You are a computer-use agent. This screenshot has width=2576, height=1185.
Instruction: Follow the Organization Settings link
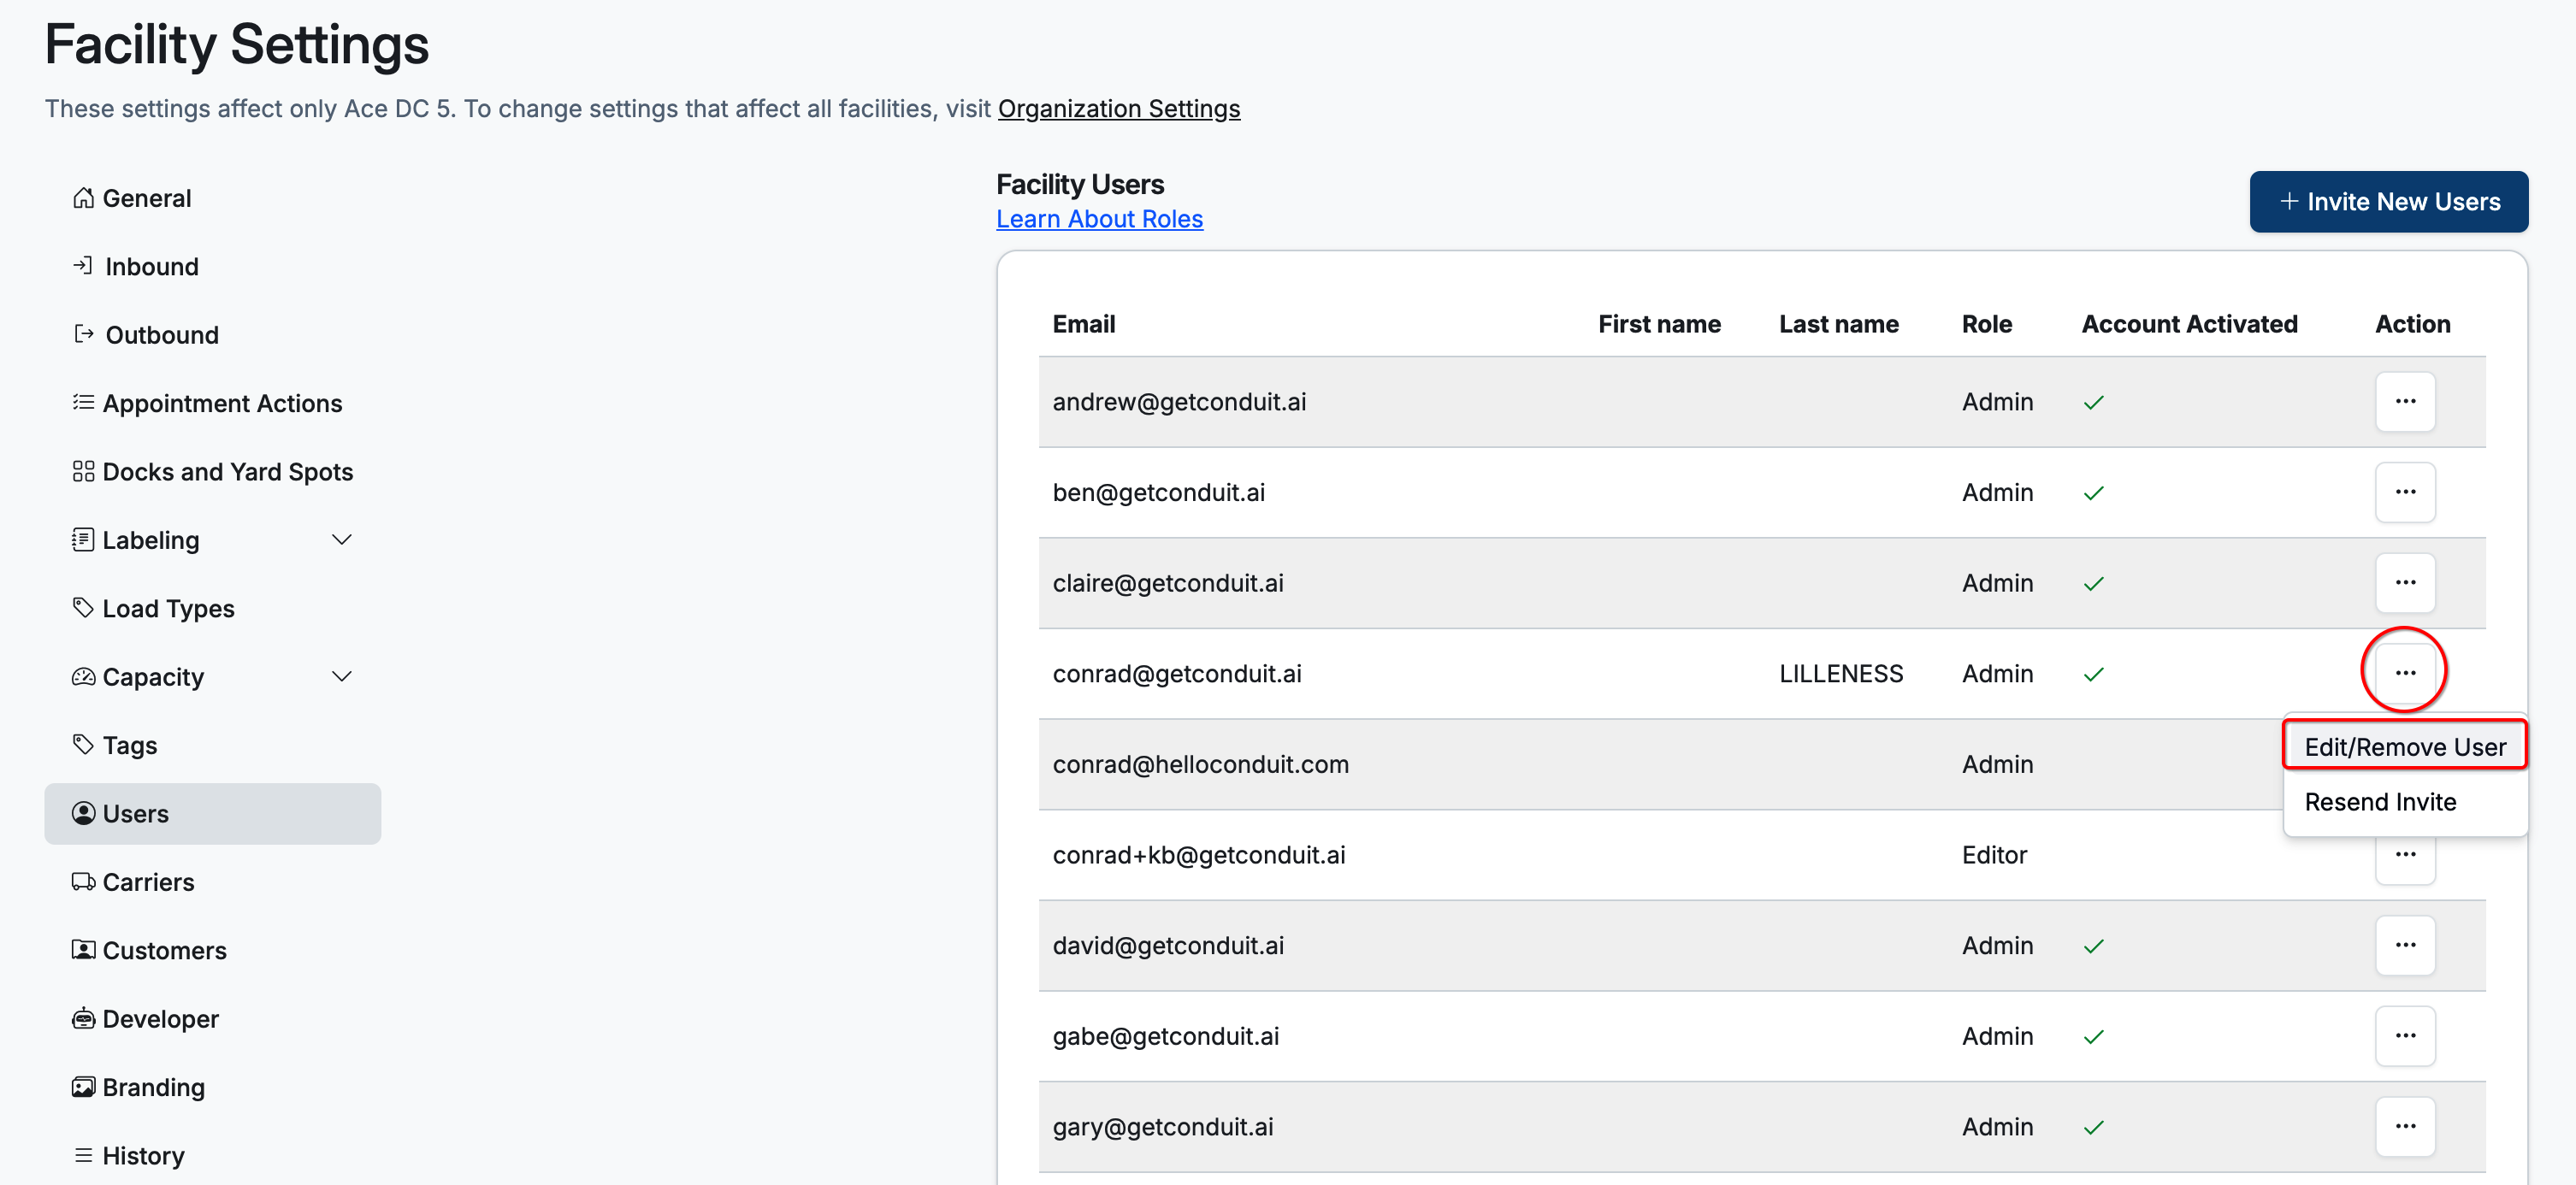click(x=1119, y=108)
